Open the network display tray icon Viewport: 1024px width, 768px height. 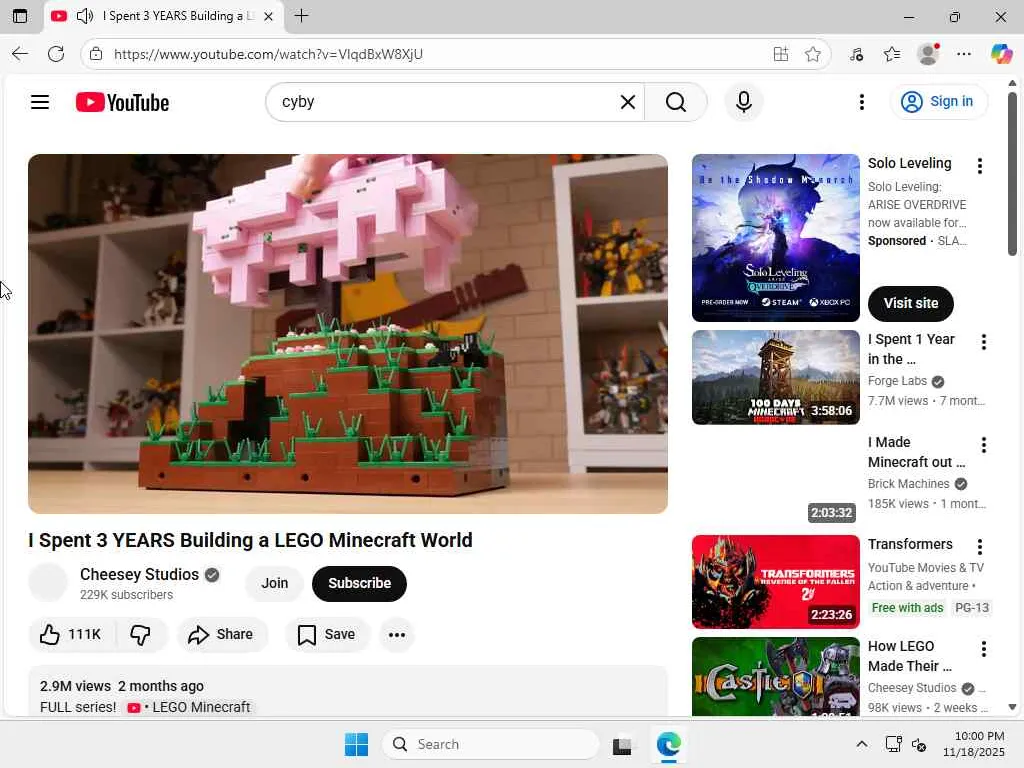coord(893,744)
